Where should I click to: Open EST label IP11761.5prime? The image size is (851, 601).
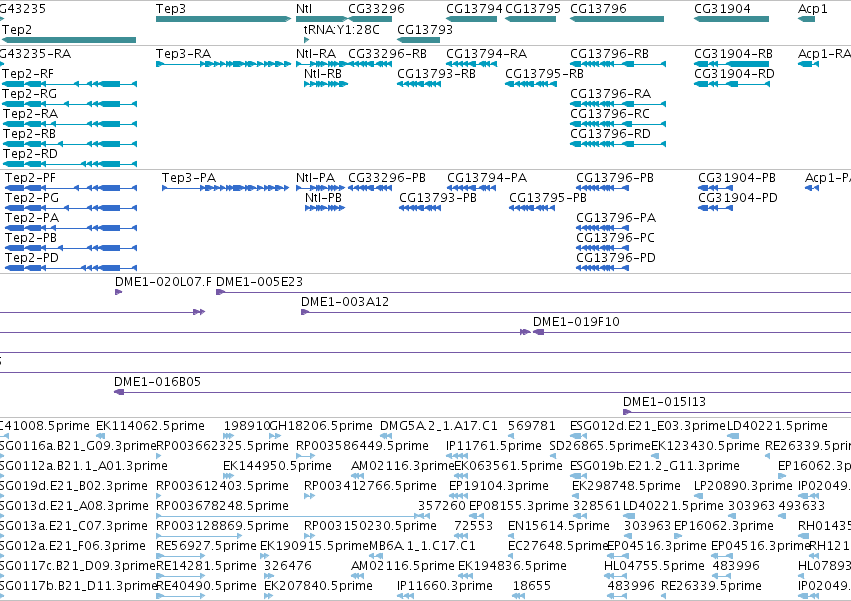coord(494,446)
